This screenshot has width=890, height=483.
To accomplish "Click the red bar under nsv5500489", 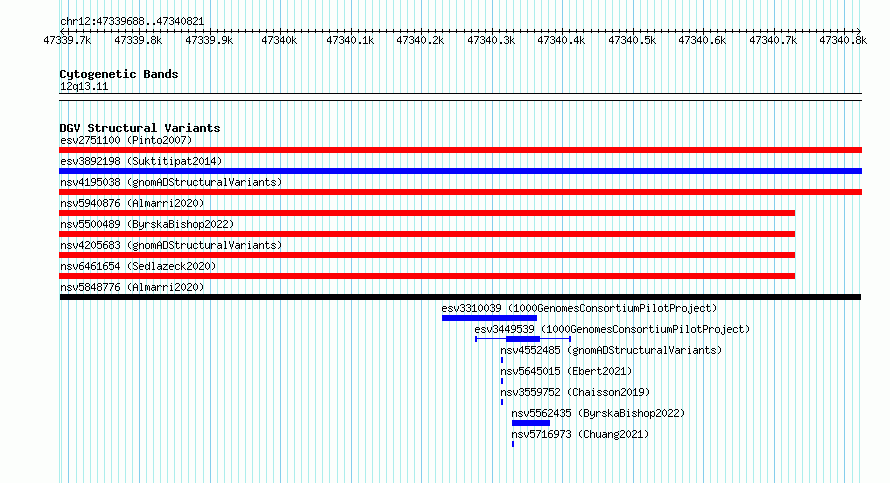I will (x=427, y=234).
